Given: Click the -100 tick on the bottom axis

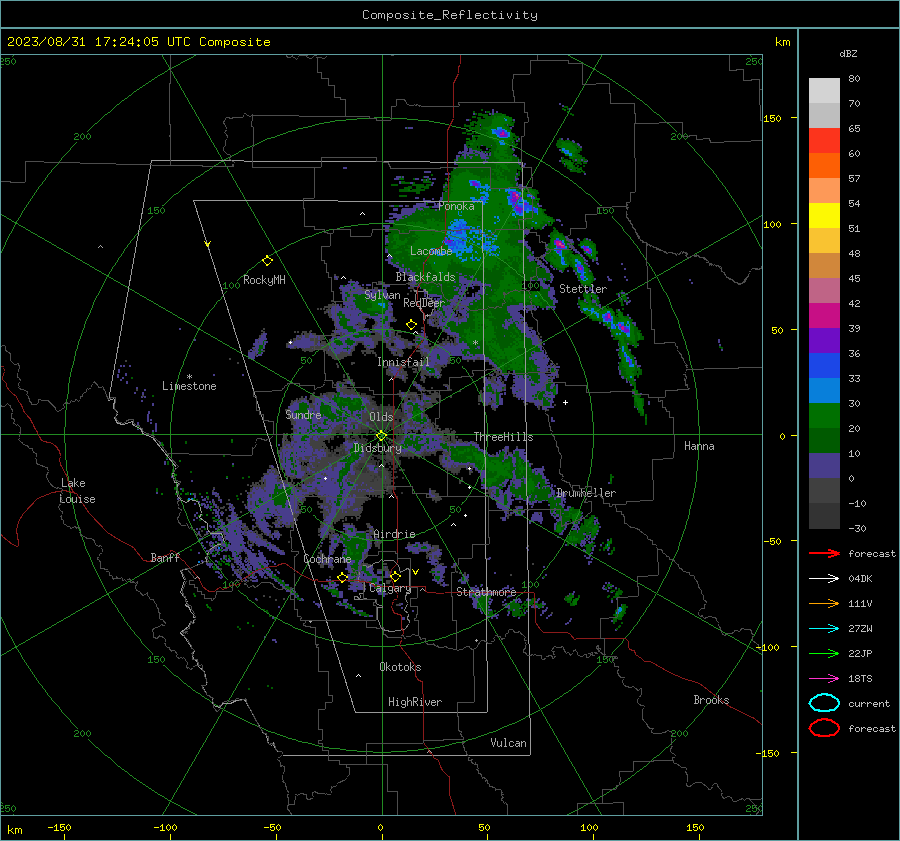Looking at the screenshot, I should point(165,827).
